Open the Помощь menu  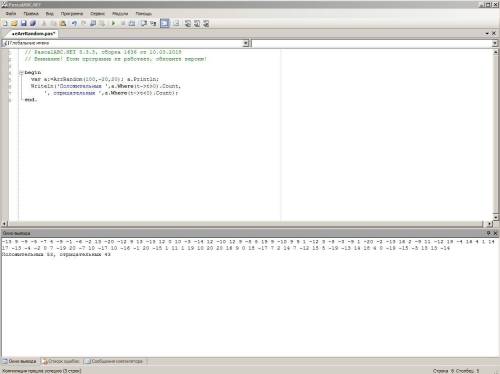tap(144, 14)
